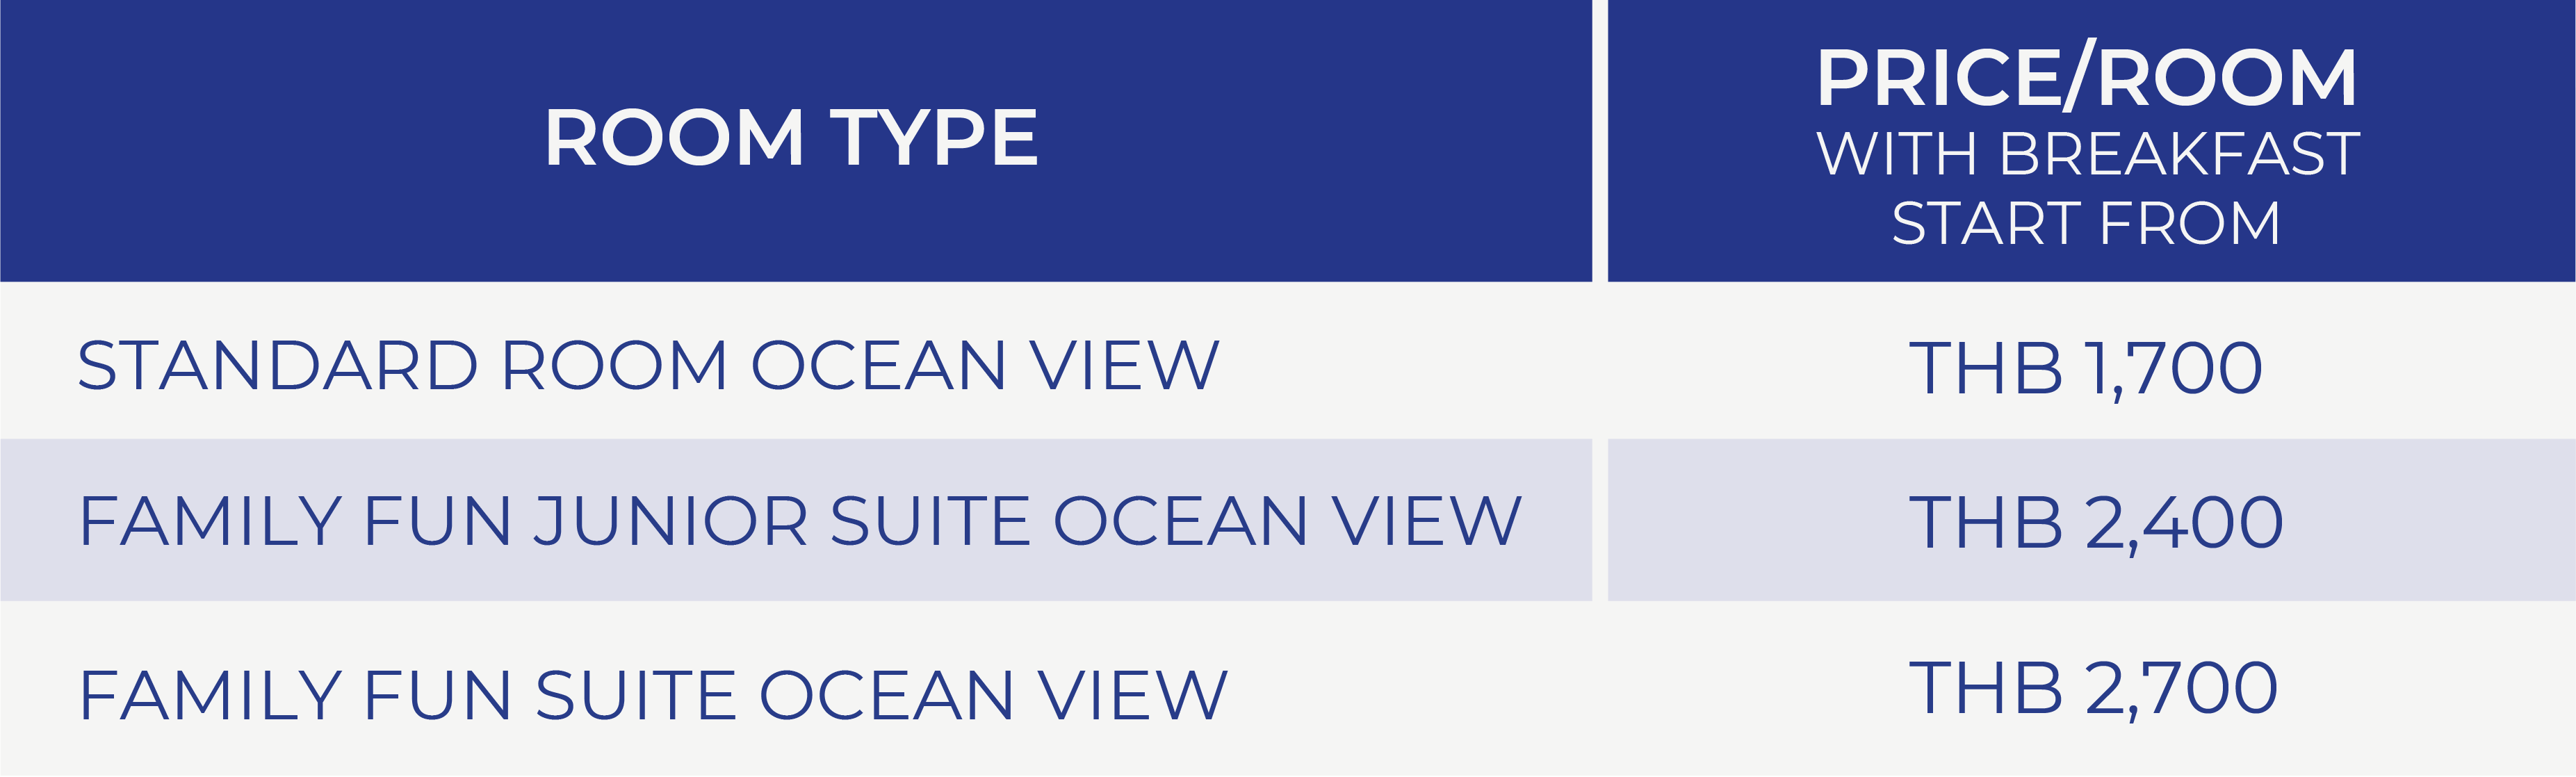The width and height of the screenshot is (2576, 777).
Task: Click the word STANDARD in first row
Action: [277, 365]
